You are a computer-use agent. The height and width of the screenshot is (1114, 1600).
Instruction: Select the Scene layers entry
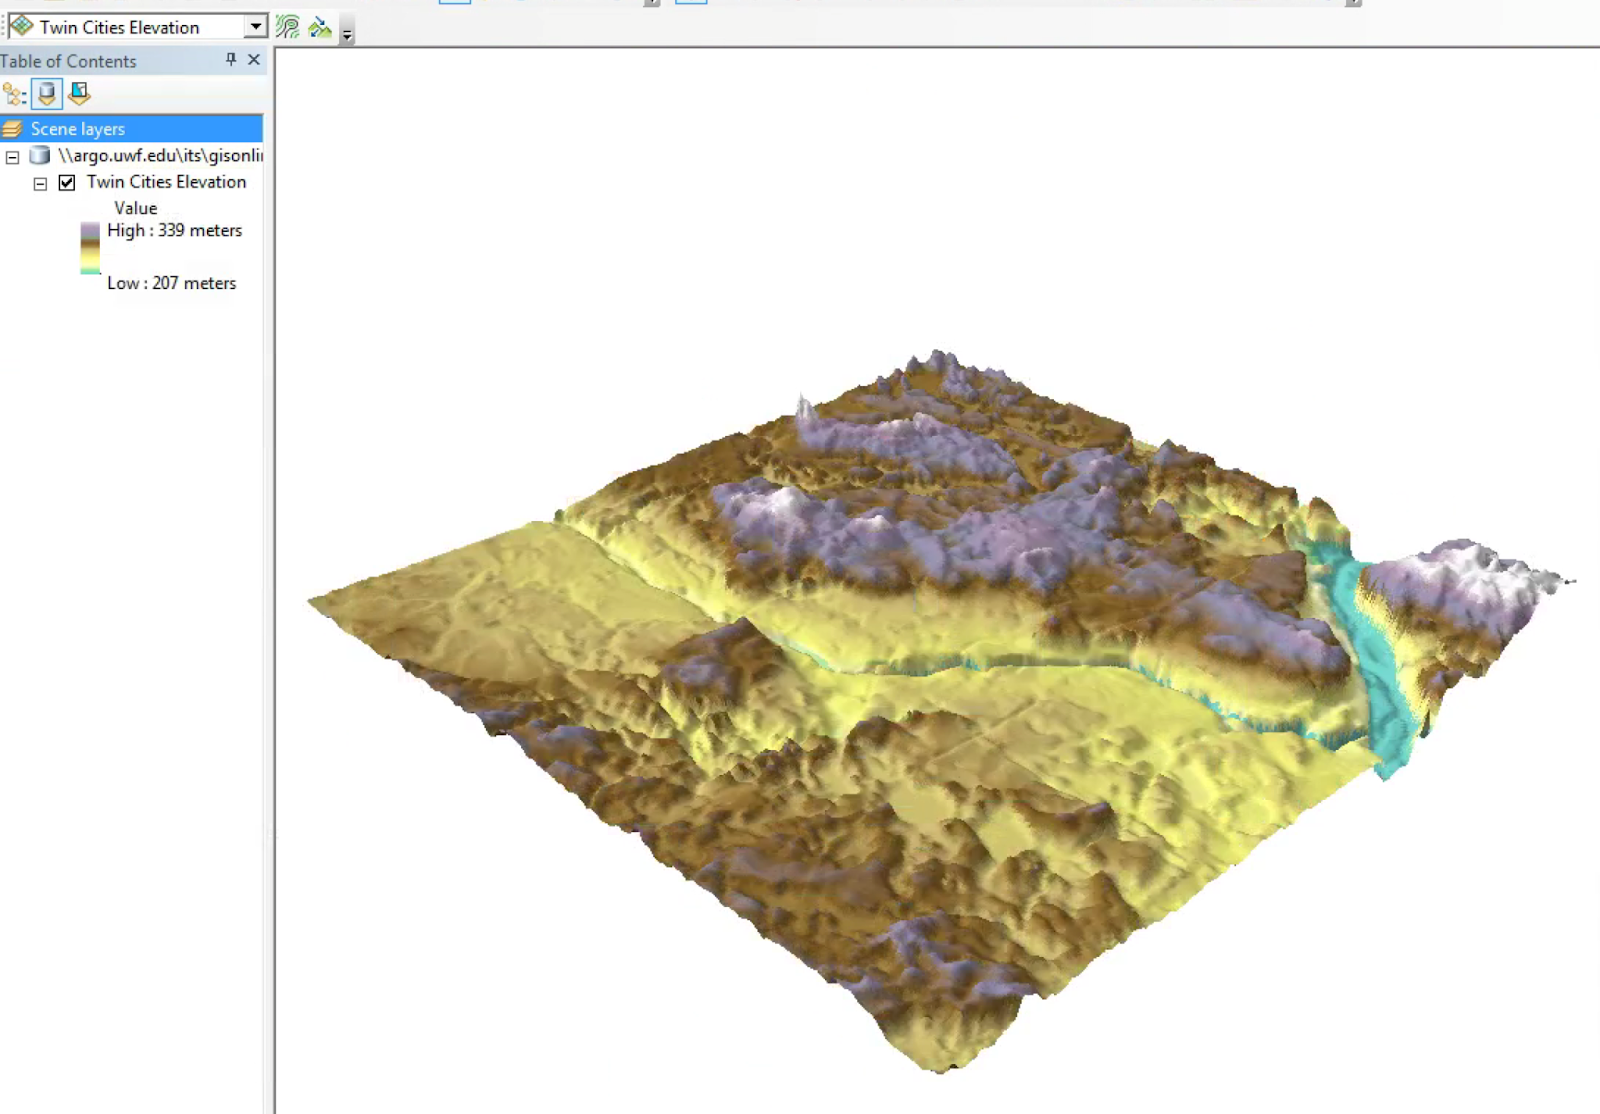(x=76, y=128)
